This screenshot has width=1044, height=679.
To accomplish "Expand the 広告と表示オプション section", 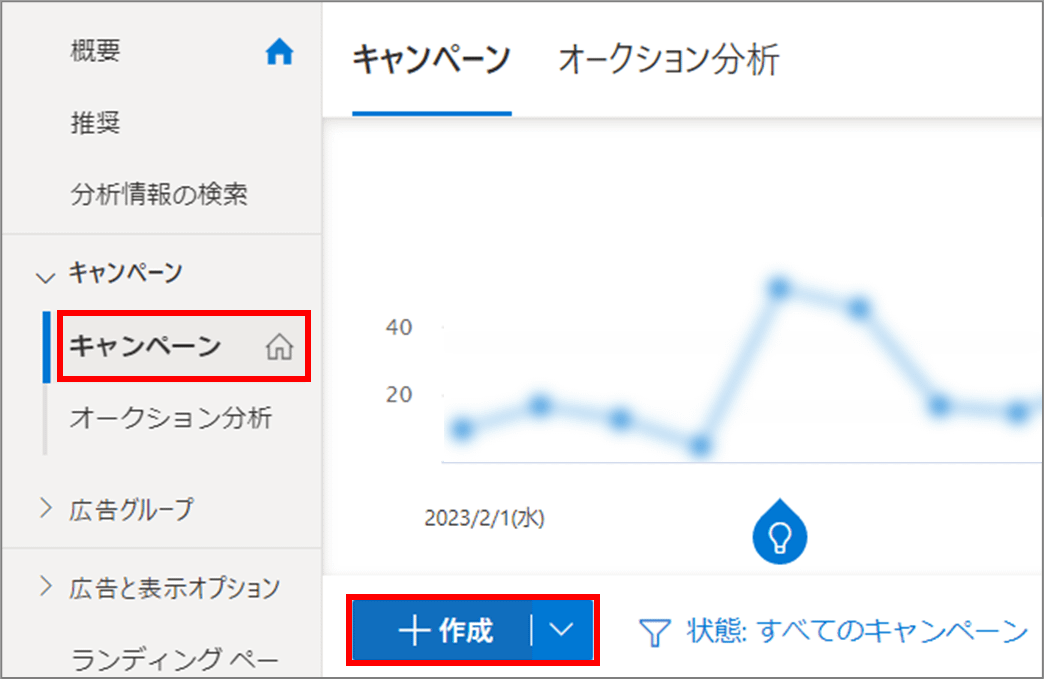I will point(45,587).
